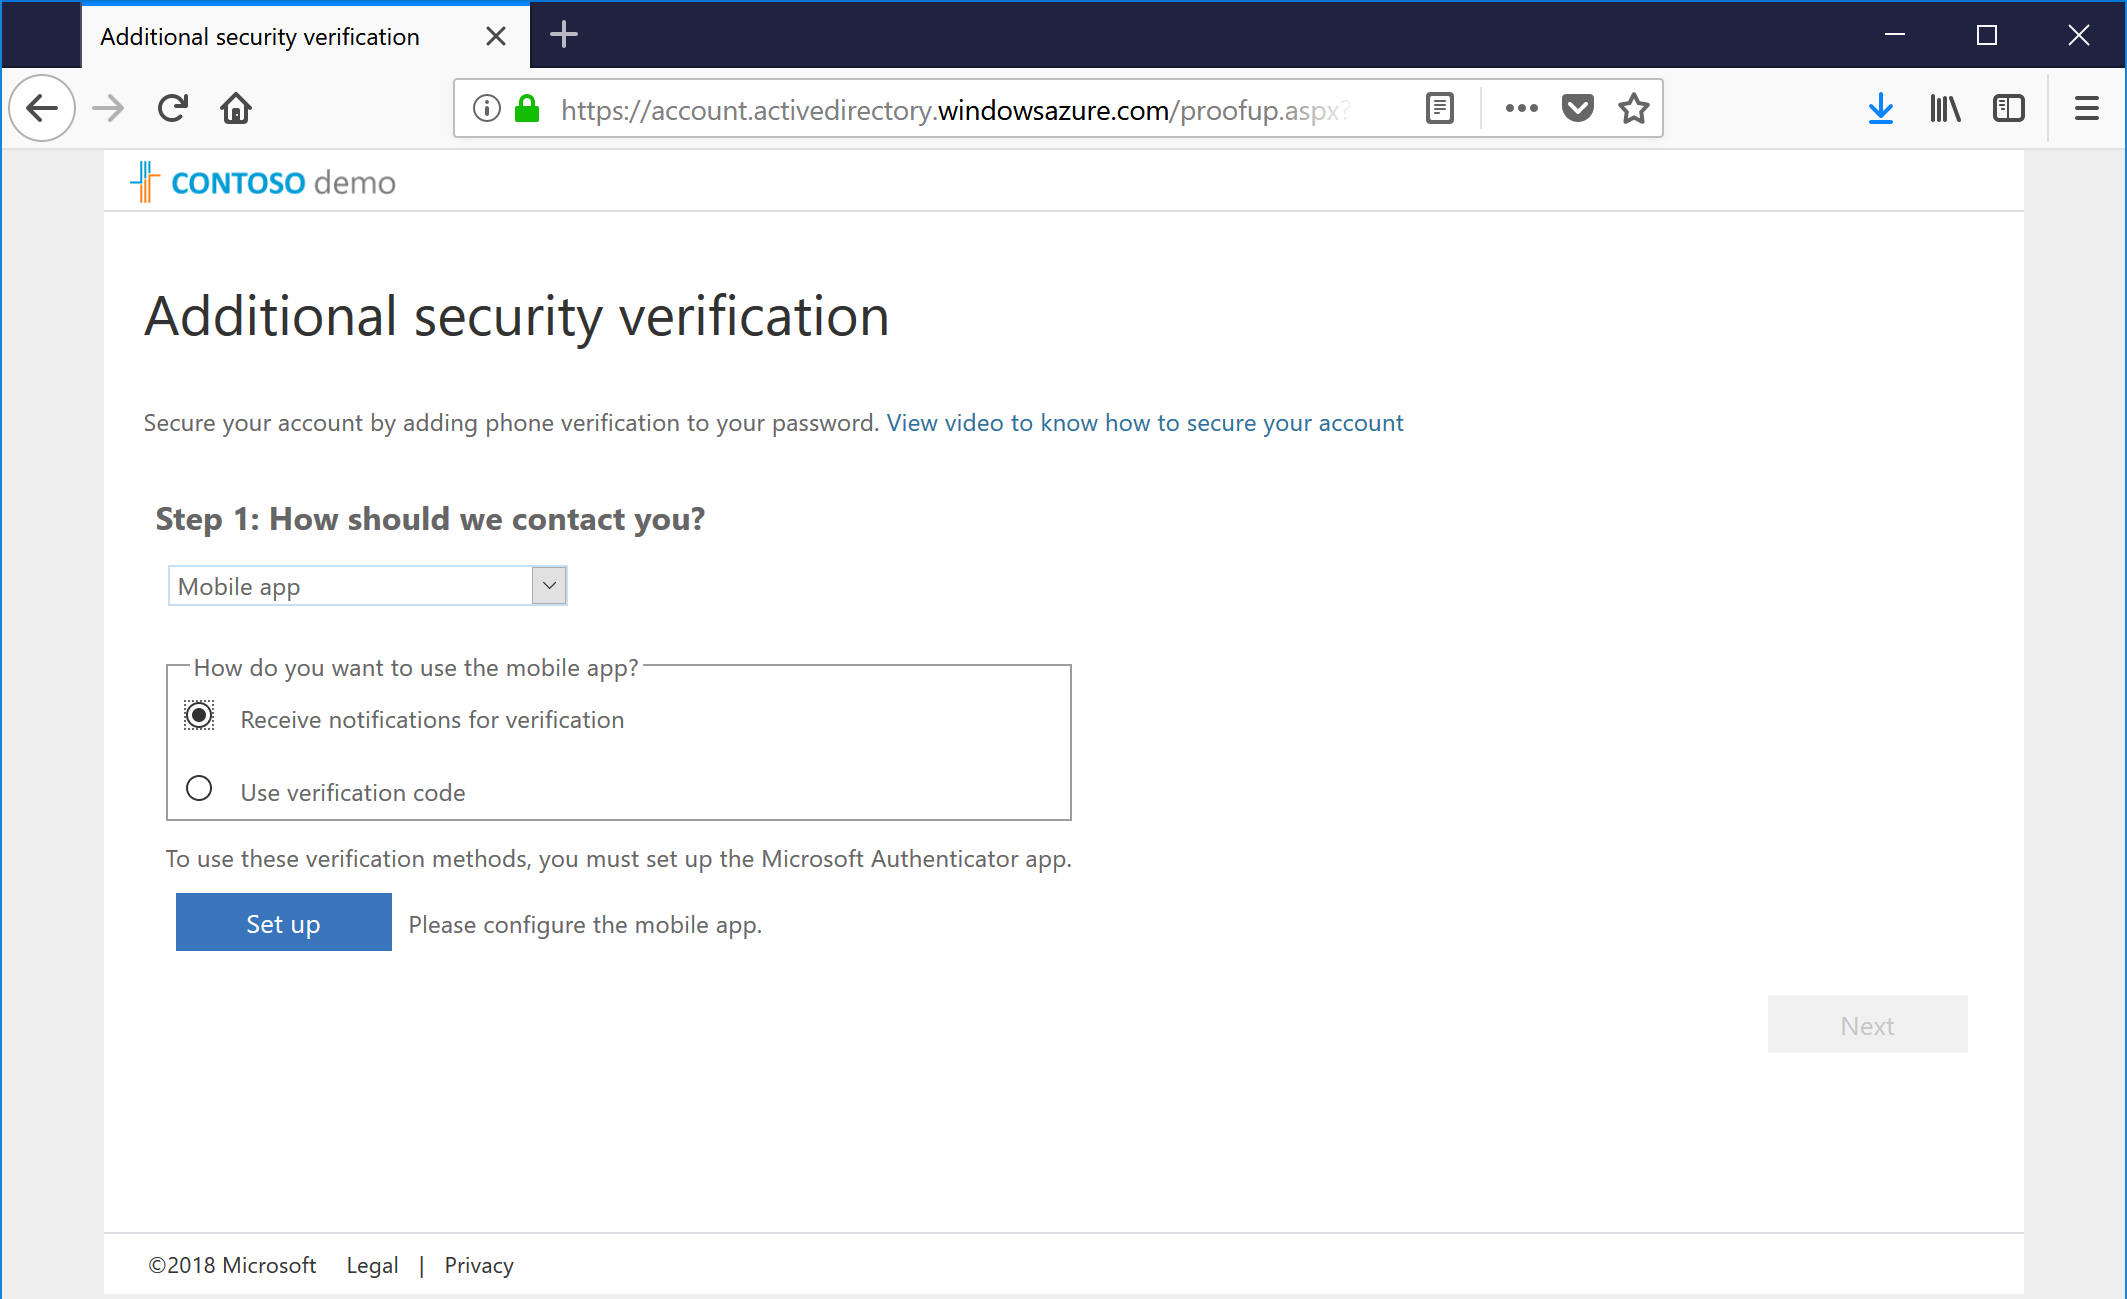
Task: Click the Reload page icon
Action: (172, 108)
